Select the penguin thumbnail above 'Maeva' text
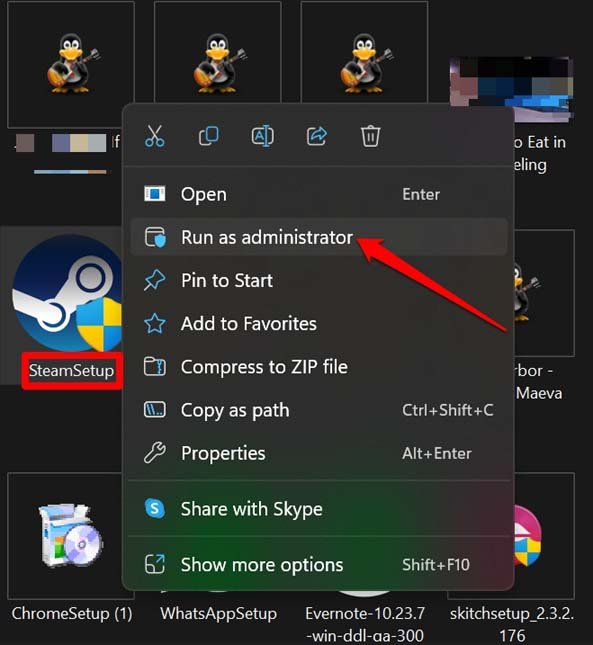 point(544,293)
